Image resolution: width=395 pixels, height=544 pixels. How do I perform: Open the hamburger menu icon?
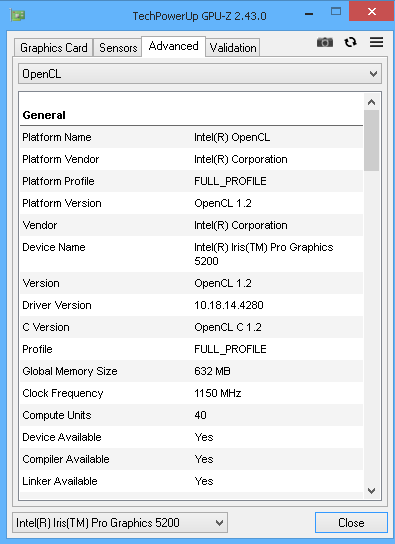point(376,42)
